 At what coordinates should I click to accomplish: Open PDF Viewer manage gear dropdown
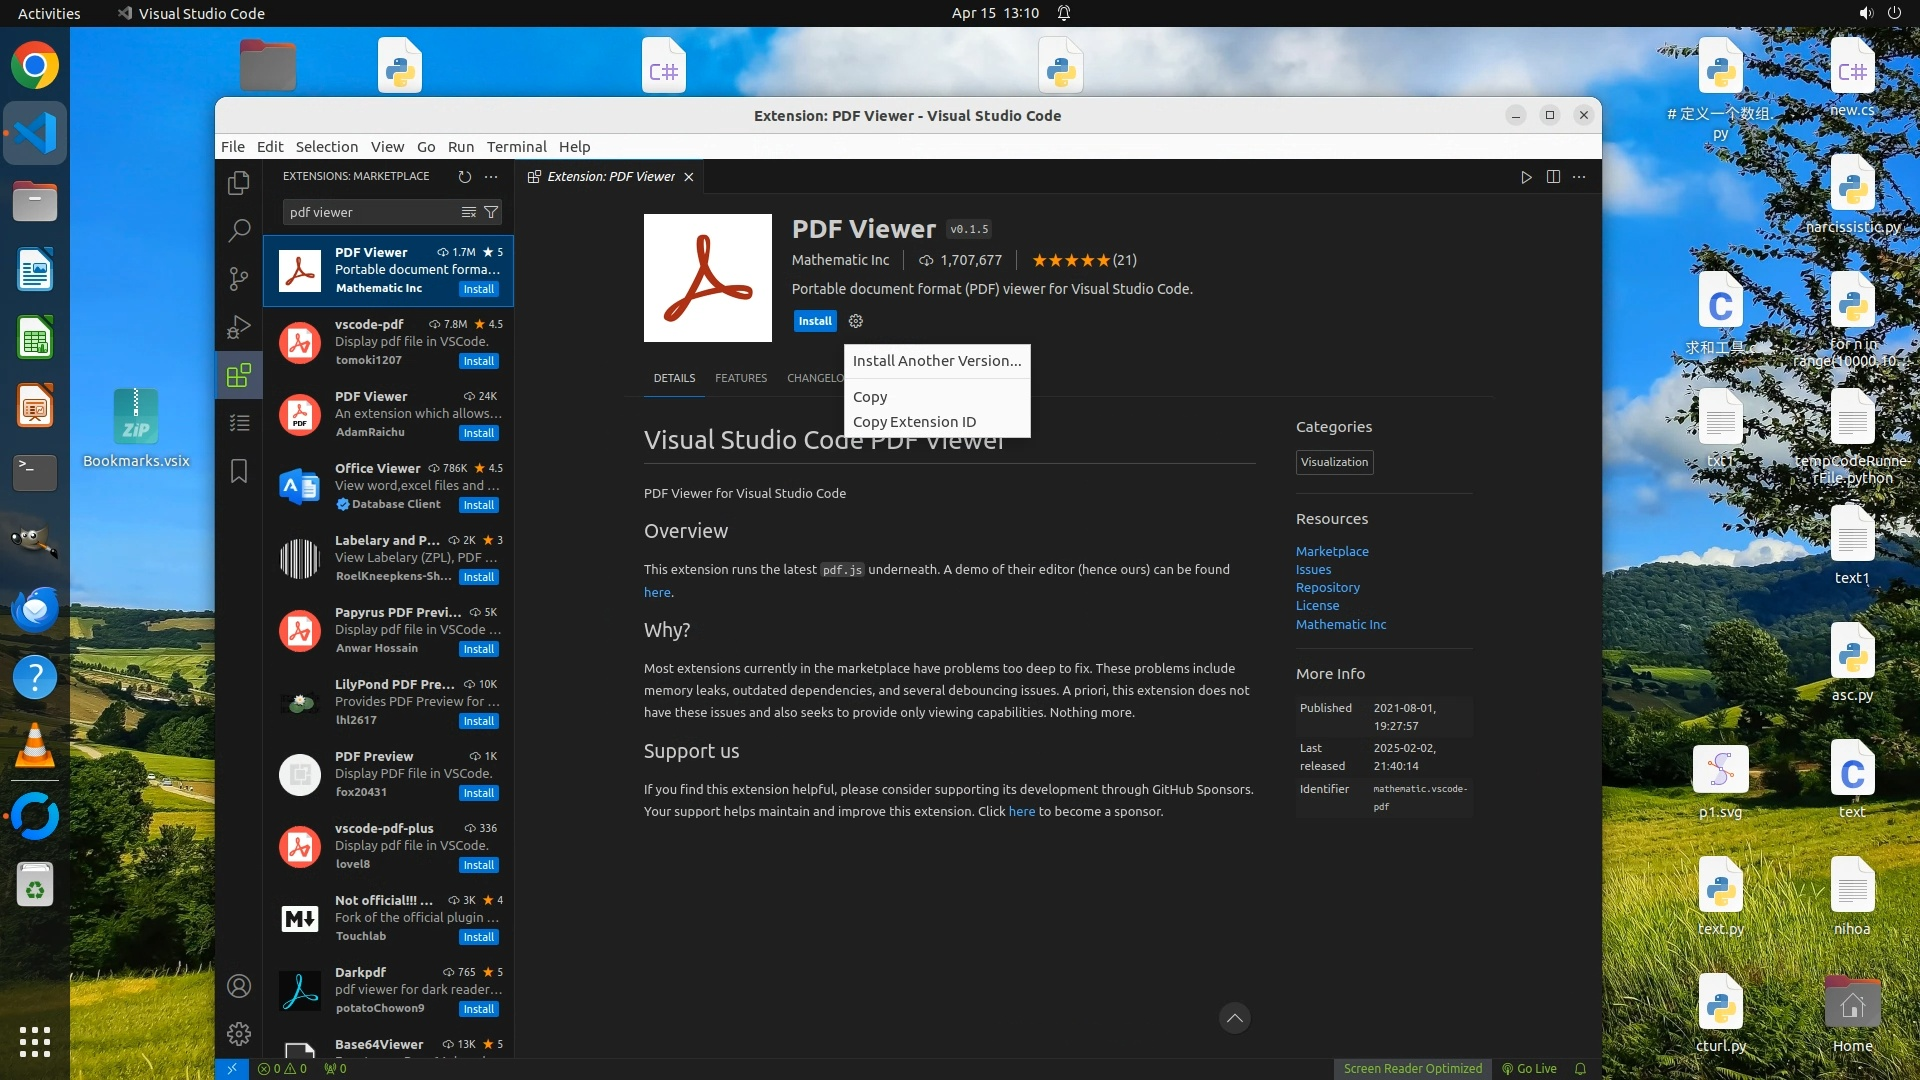pyautogui.click(x=855, y=321)
